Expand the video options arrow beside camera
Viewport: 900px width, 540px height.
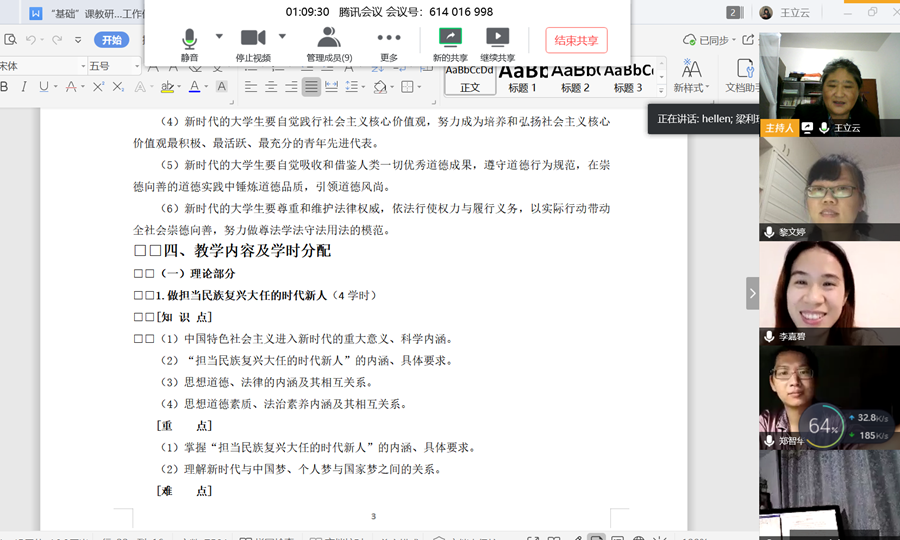pyautogui.click(x=282, y=36)
